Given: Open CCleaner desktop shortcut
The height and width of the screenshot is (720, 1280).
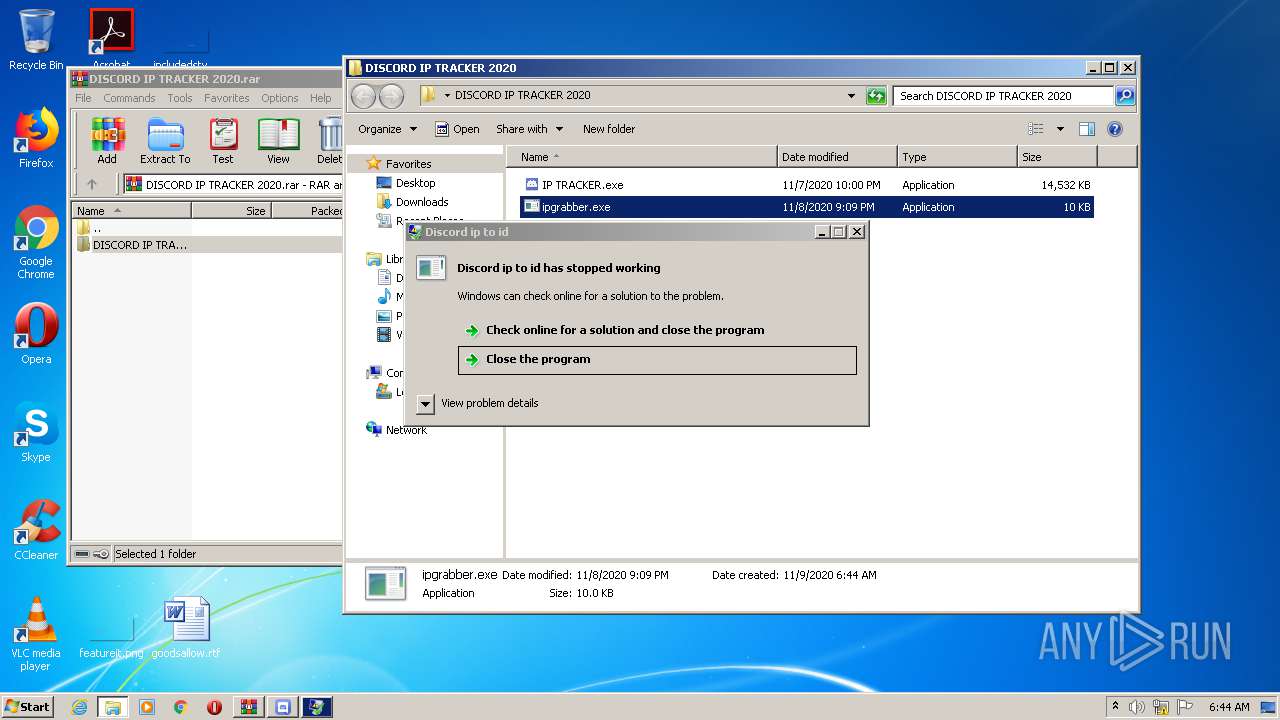Looking at the screenshot, I should click(x=36, y=530).
